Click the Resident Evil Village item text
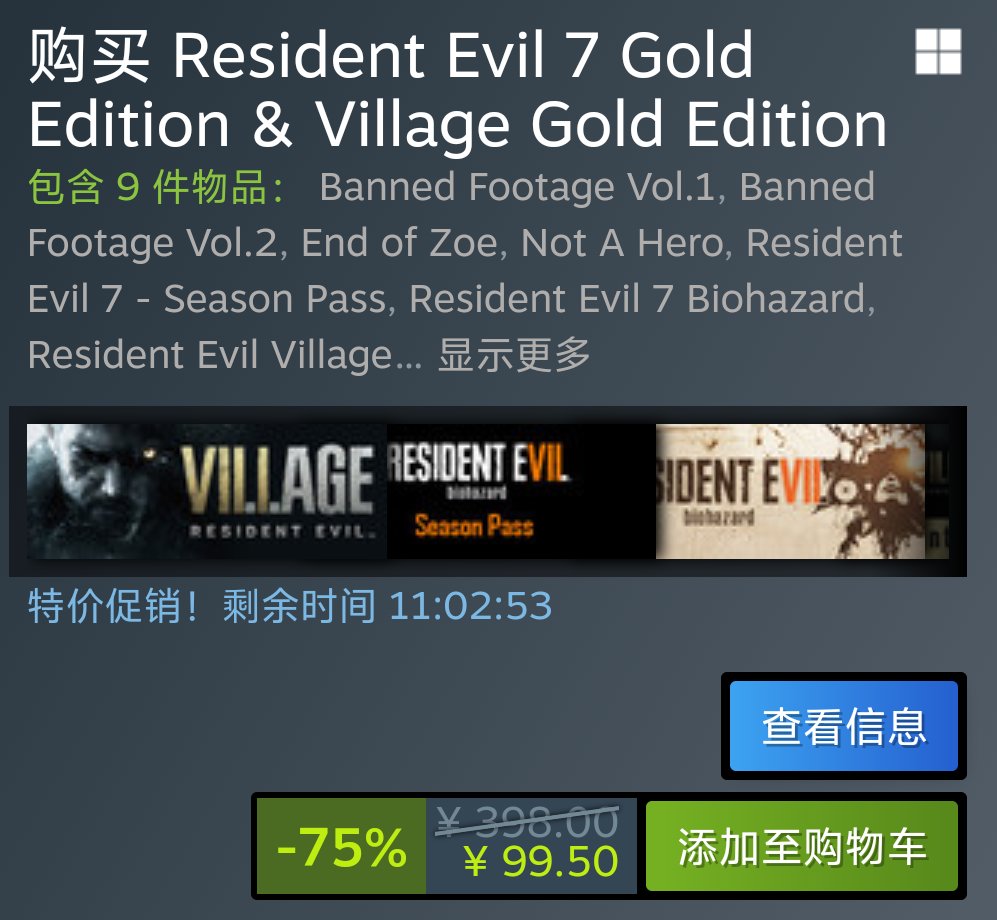This screenshot has height=920, width=997. tap(224, 355)
